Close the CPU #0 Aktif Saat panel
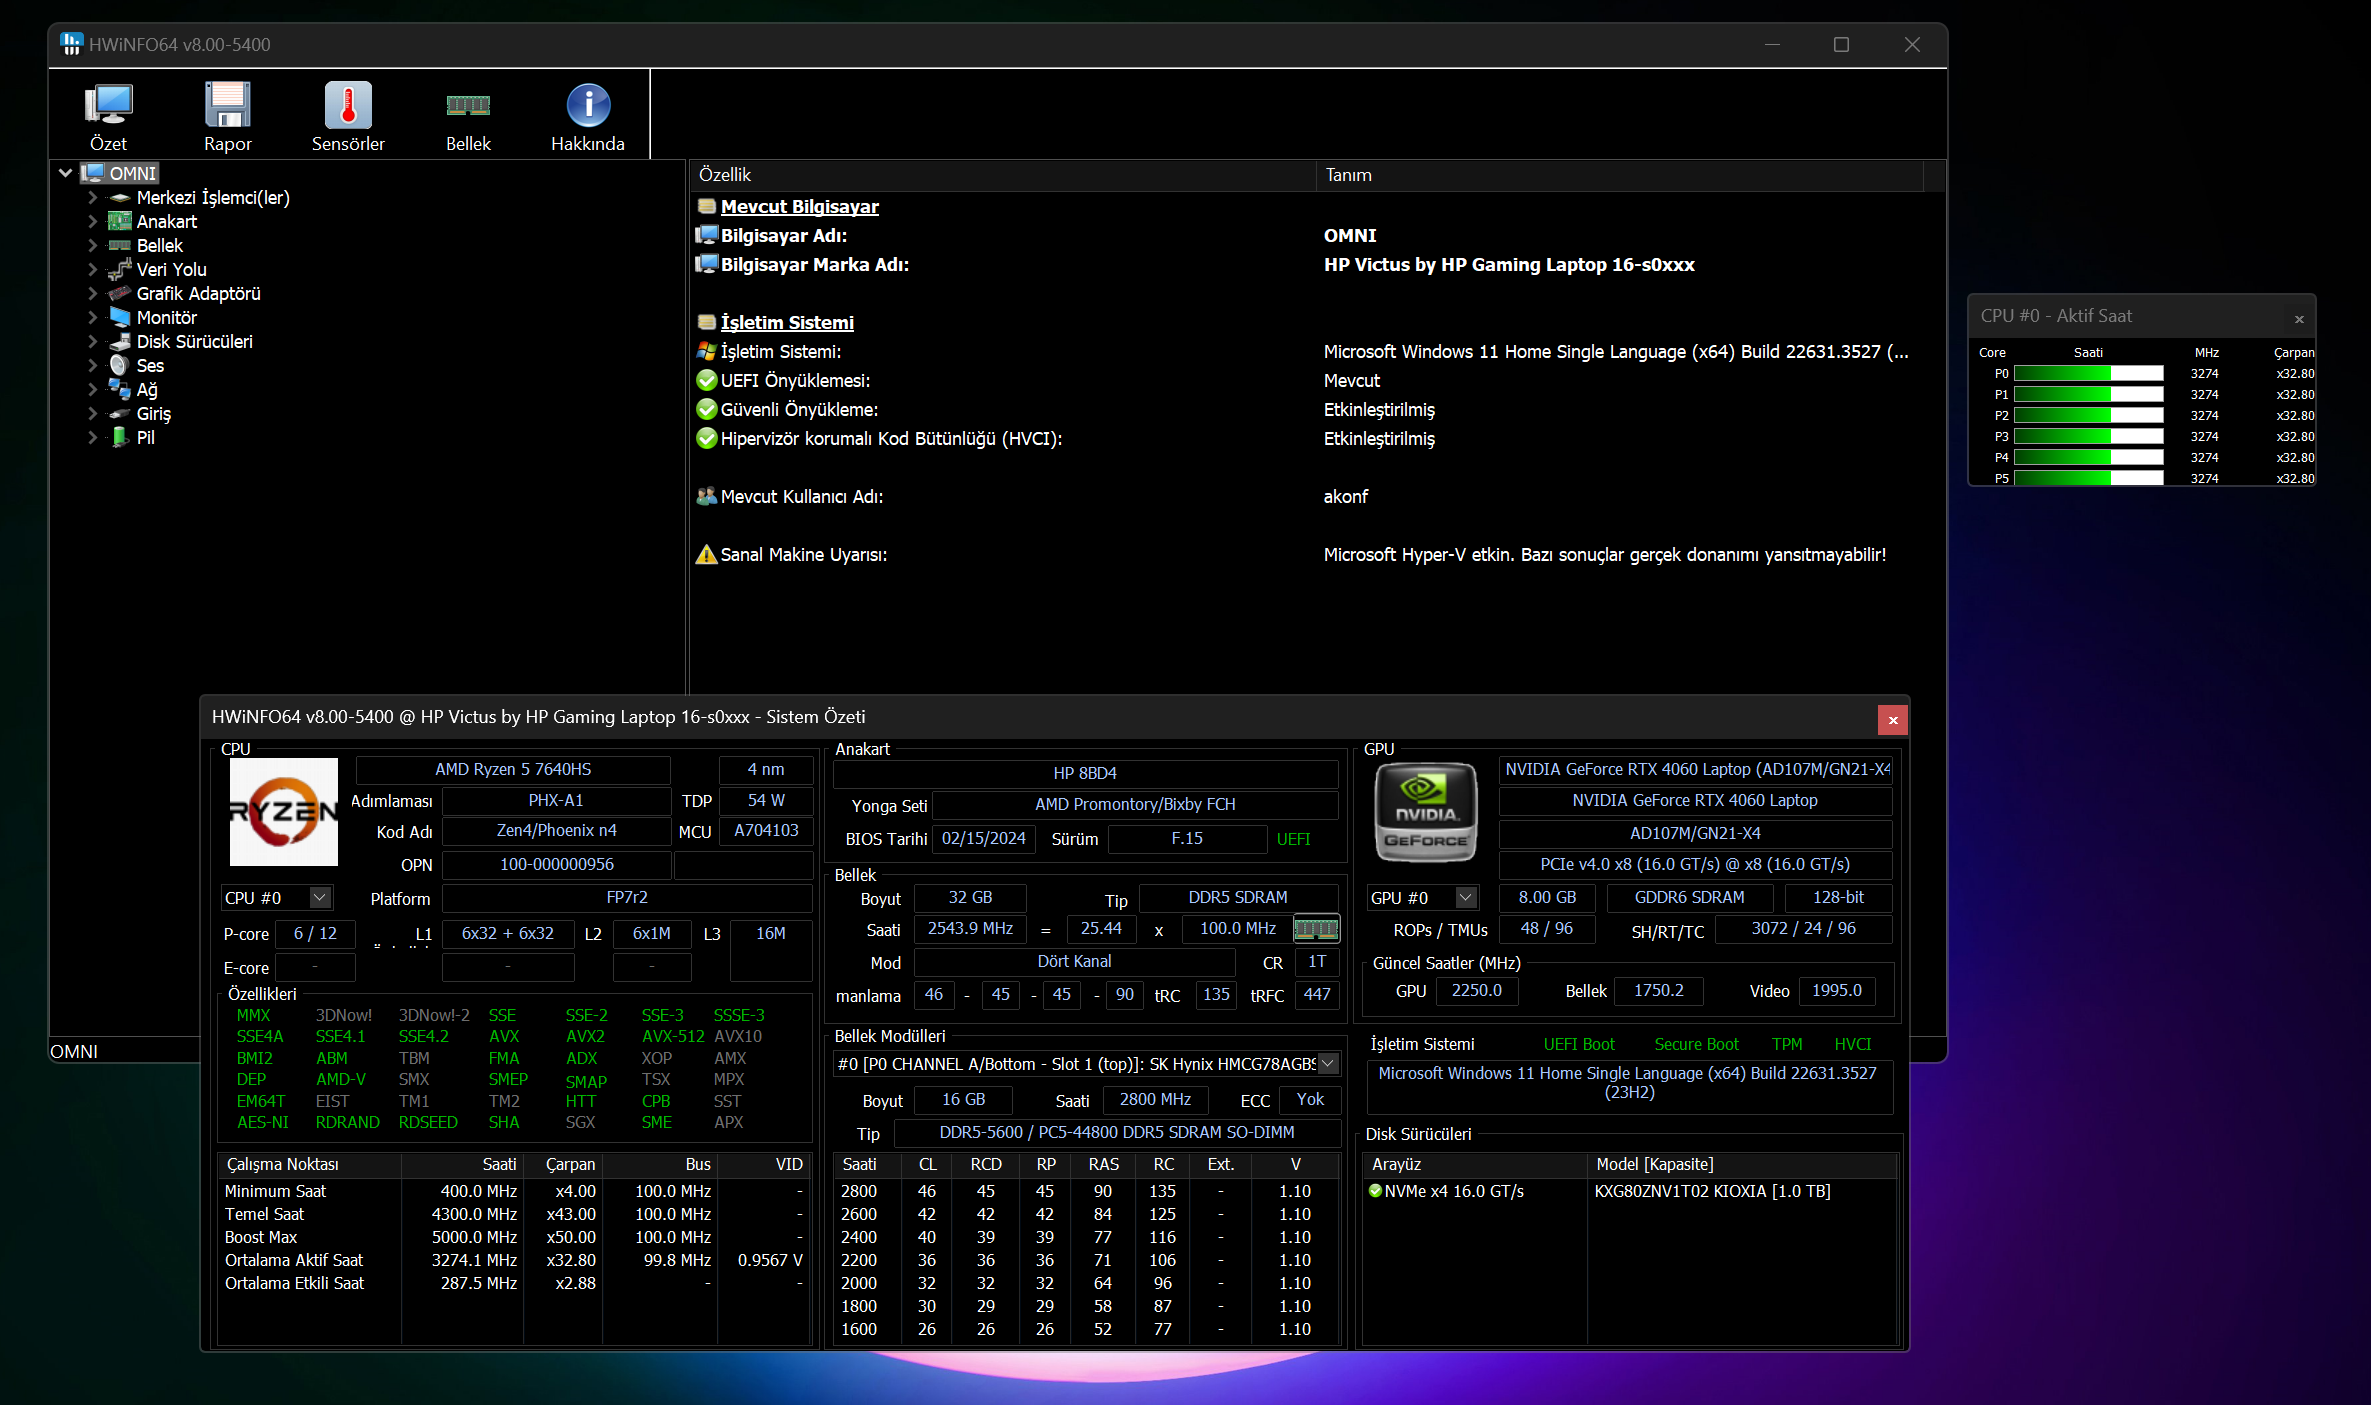This screenshot has width=2371, height=1405. [2299, 319]
